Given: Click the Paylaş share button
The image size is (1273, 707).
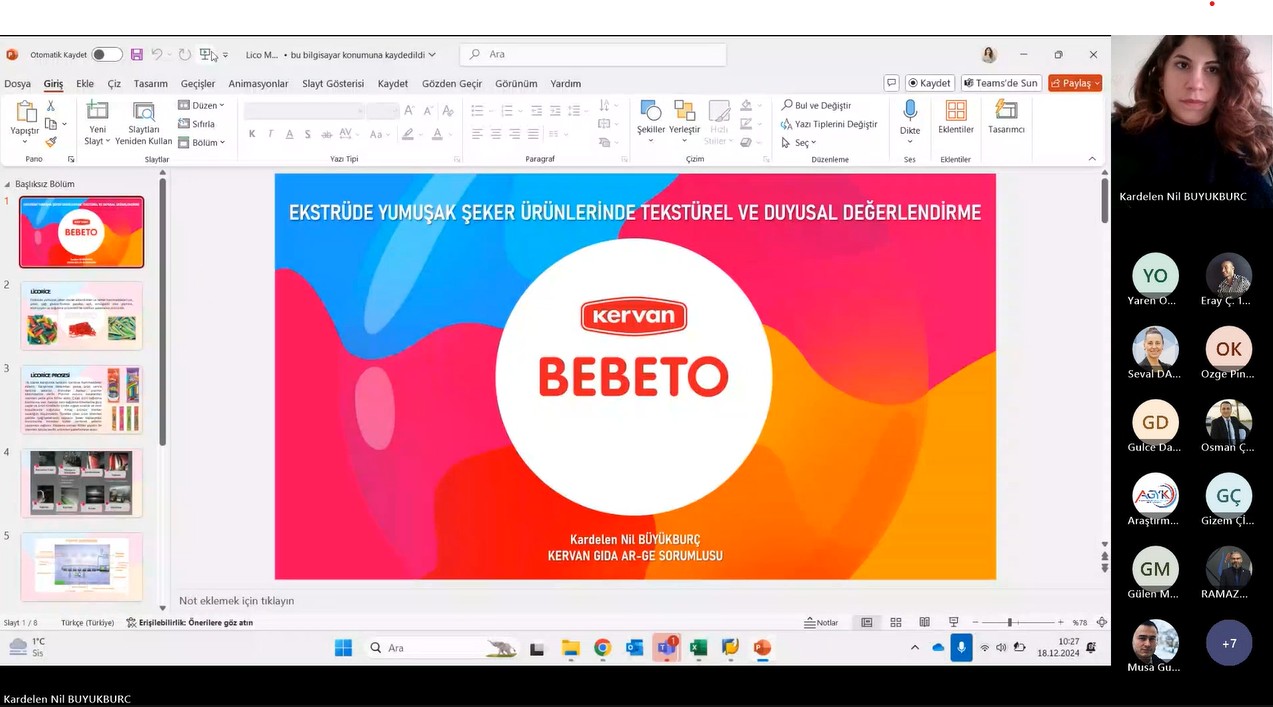Looking at the screenshot, I should (1074, 83).
